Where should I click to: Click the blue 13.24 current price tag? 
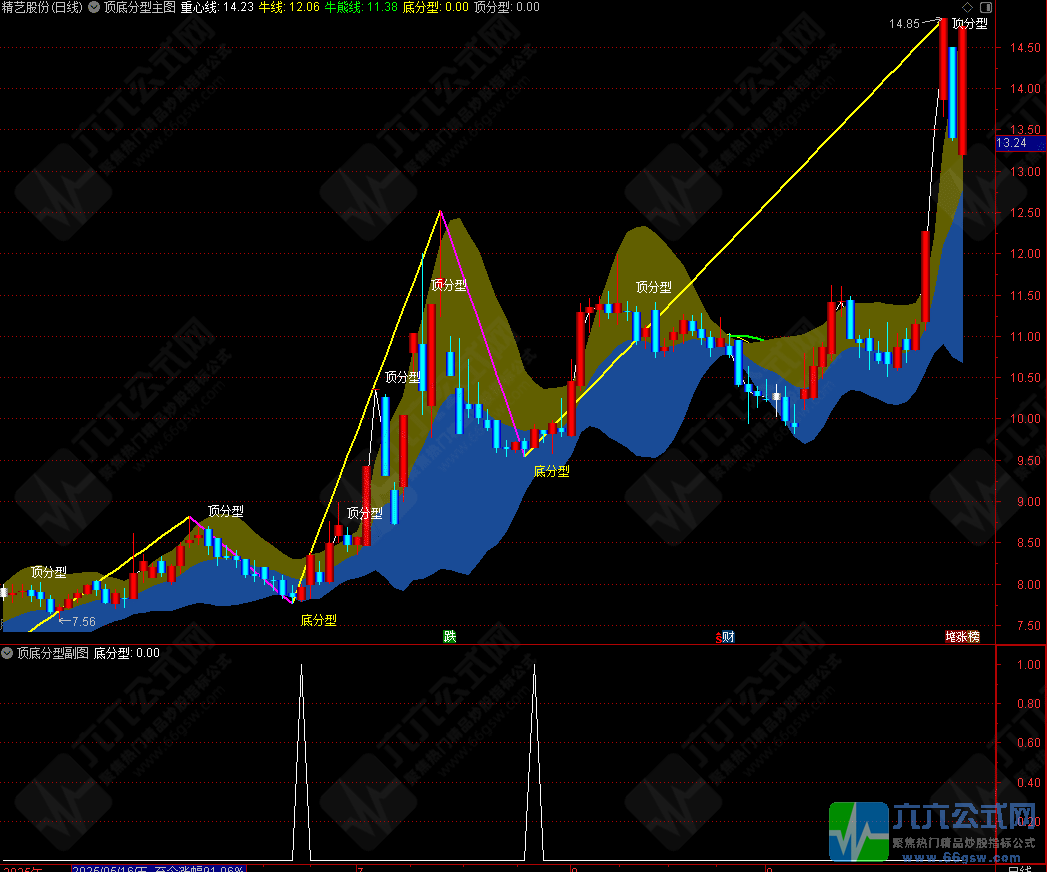pos(1012,143)
